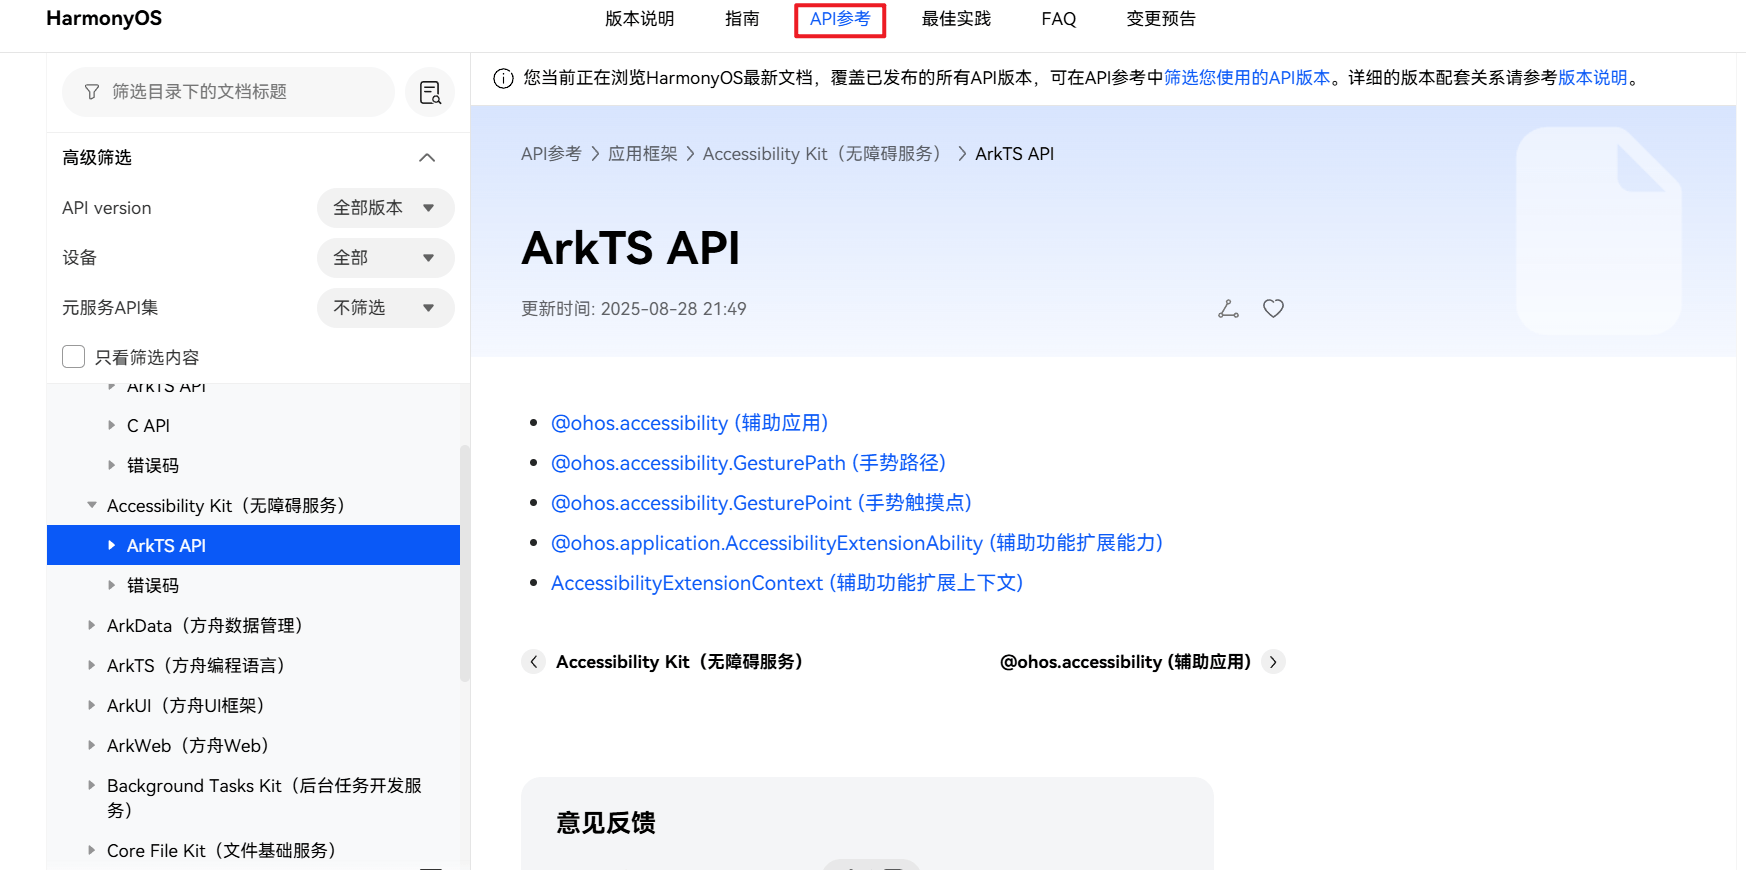The width and height of the screenshot is (1746, 870).
Task: Click the heart favorite icon
Action: coord(1273,309)
